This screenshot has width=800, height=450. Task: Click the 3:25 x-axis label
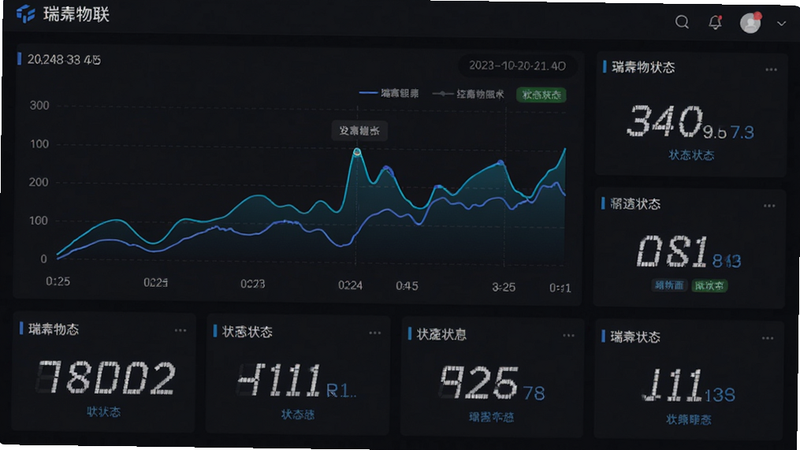click(503, 287)
